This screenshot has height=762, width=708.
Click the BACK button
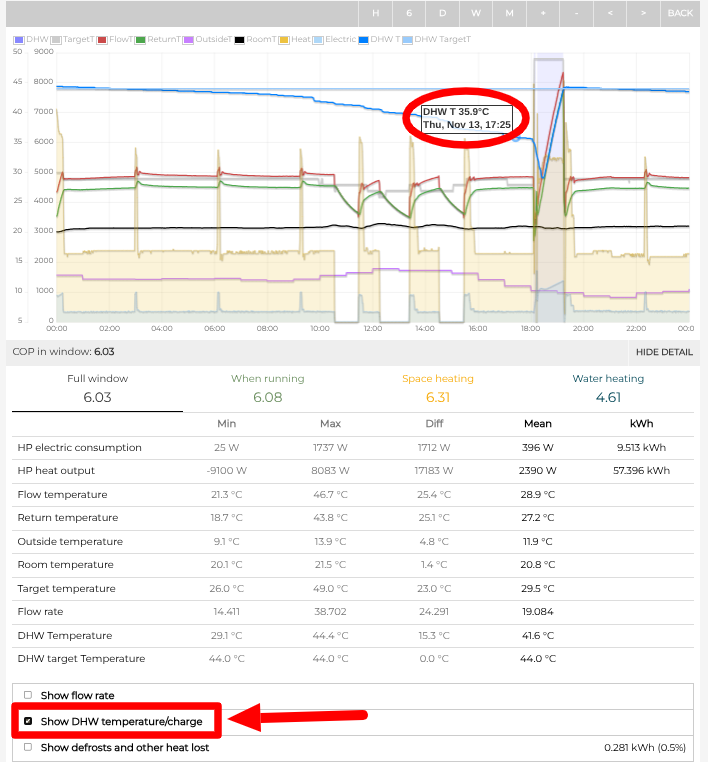(x=680, y=13)
